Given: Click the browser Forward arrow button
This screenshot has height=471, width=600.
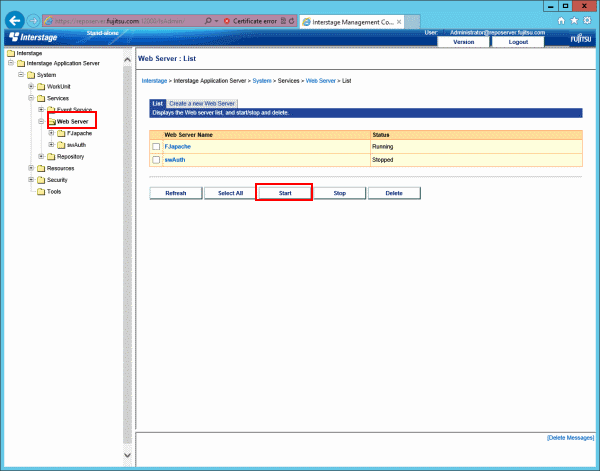Looking at the screenshot, I should (x=34, y=21).
